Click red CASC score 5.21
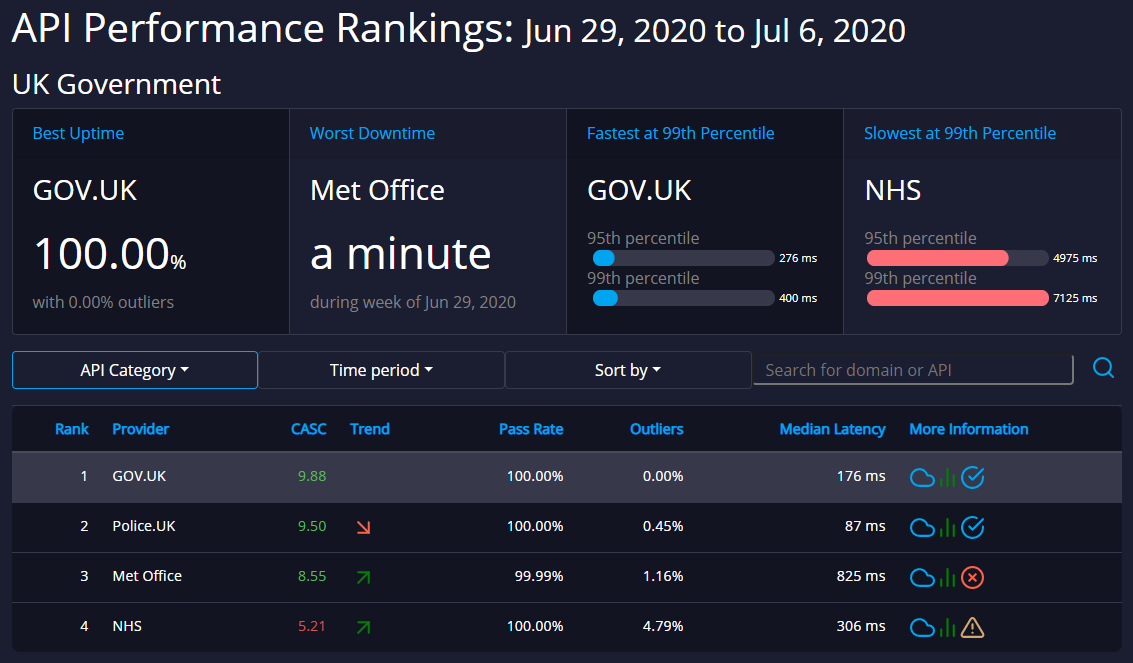The width and height of the screenshot is (1133, 663). point(311,625)
